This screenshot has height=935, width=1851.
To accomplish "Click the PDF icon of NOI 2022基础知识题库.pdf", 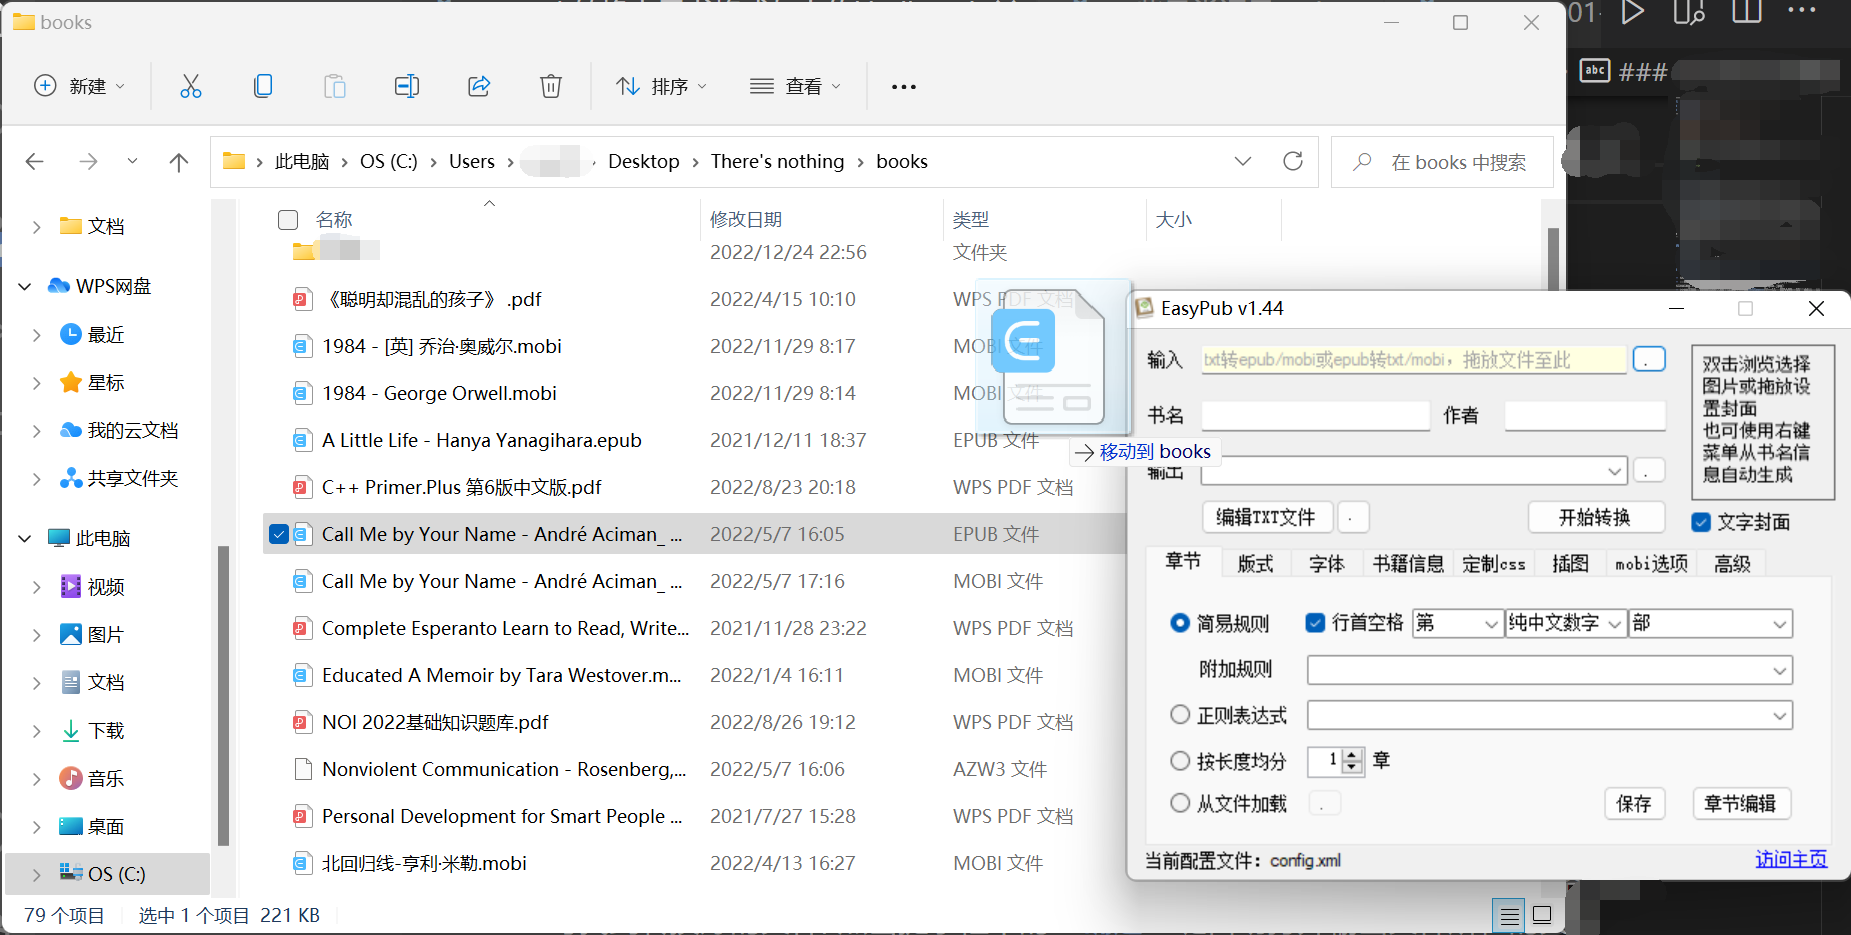I will pyautogui.click(x=302, y=722).
